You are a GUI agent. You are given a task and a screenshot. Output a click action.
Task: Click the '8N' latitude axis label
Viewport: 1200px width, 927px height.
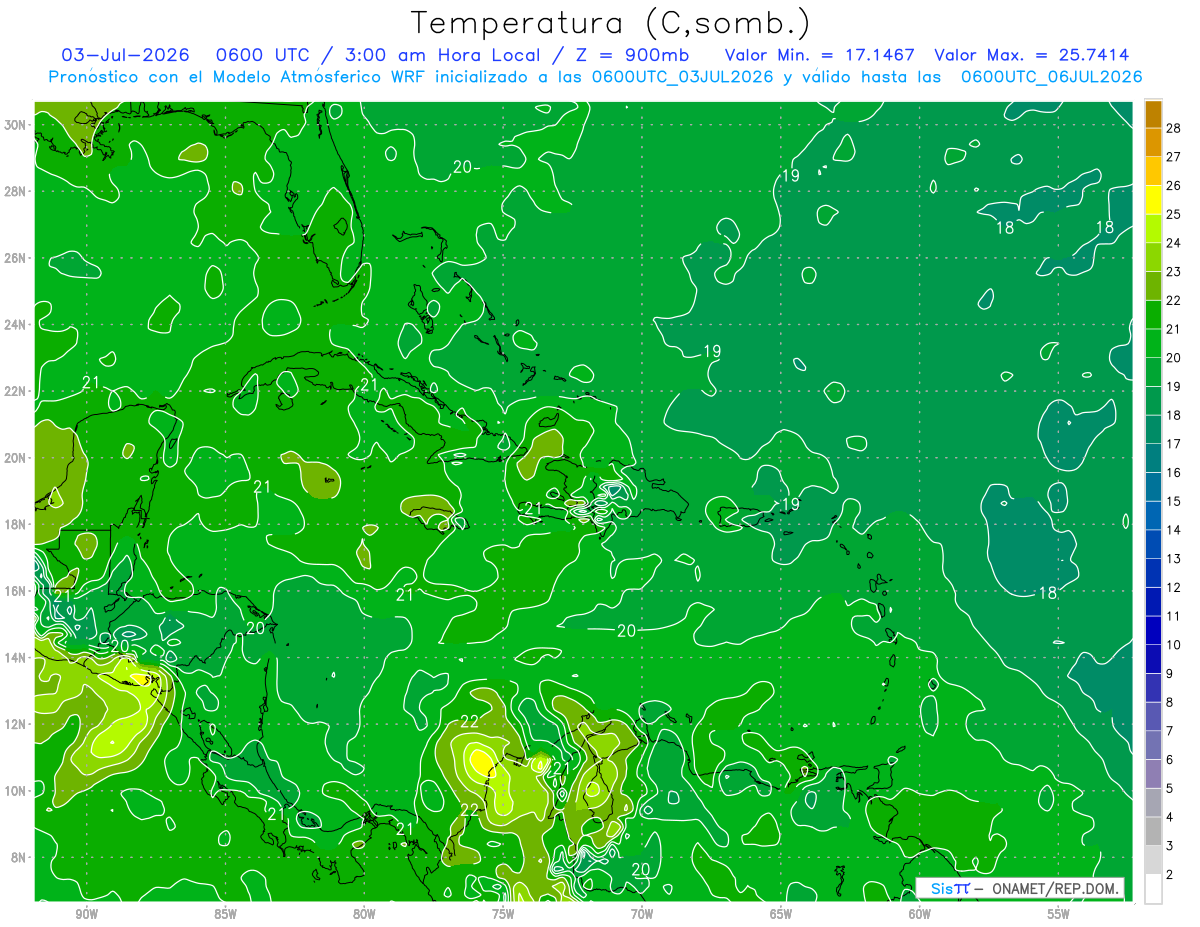19,857
